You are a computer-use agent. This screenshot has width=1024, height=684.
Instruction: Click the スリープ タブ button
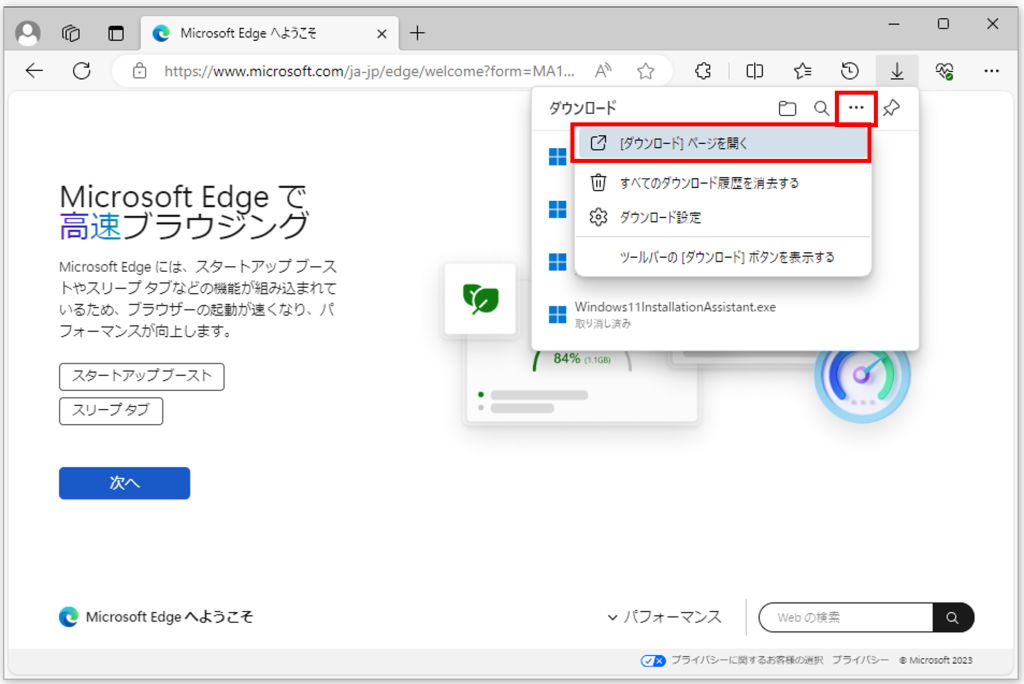click(111, 411)
